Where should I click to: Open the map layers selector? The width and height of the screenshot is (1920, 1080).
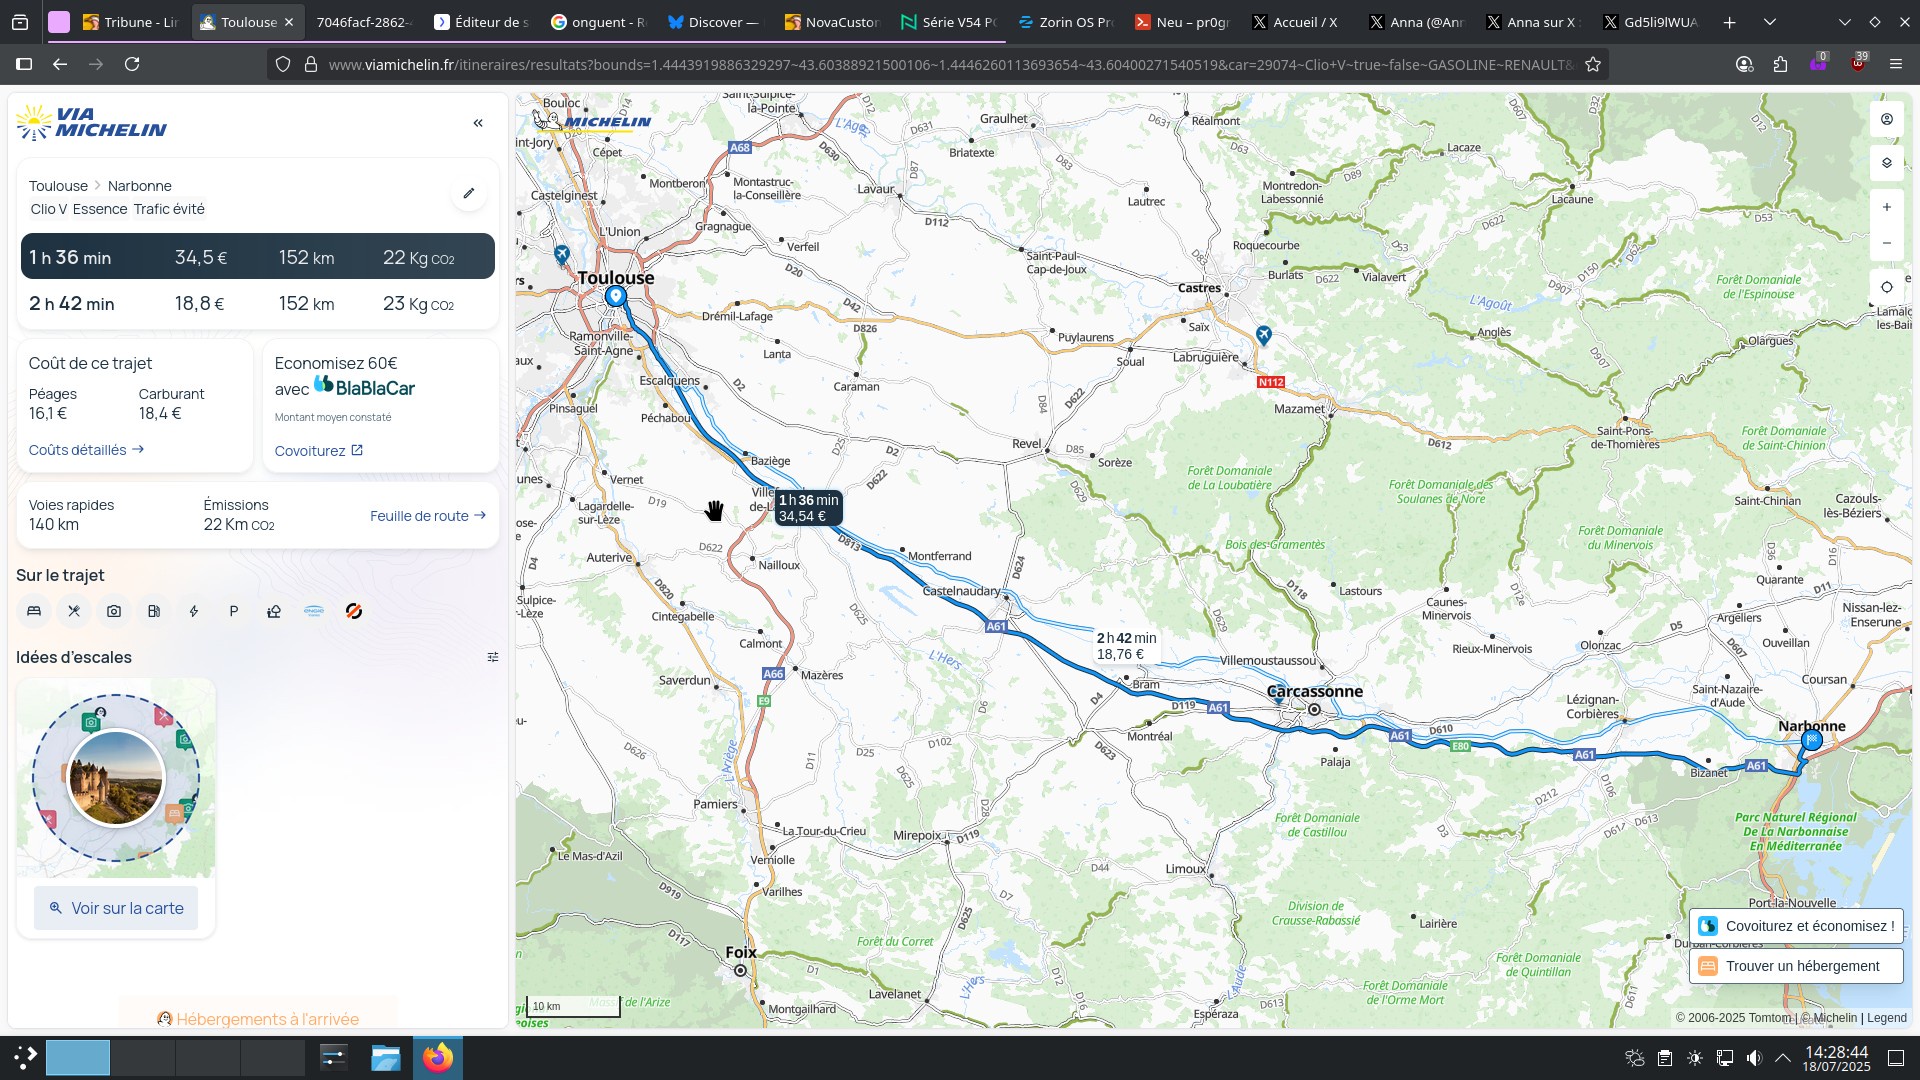pyautogui.click(x=1887, y=163)
